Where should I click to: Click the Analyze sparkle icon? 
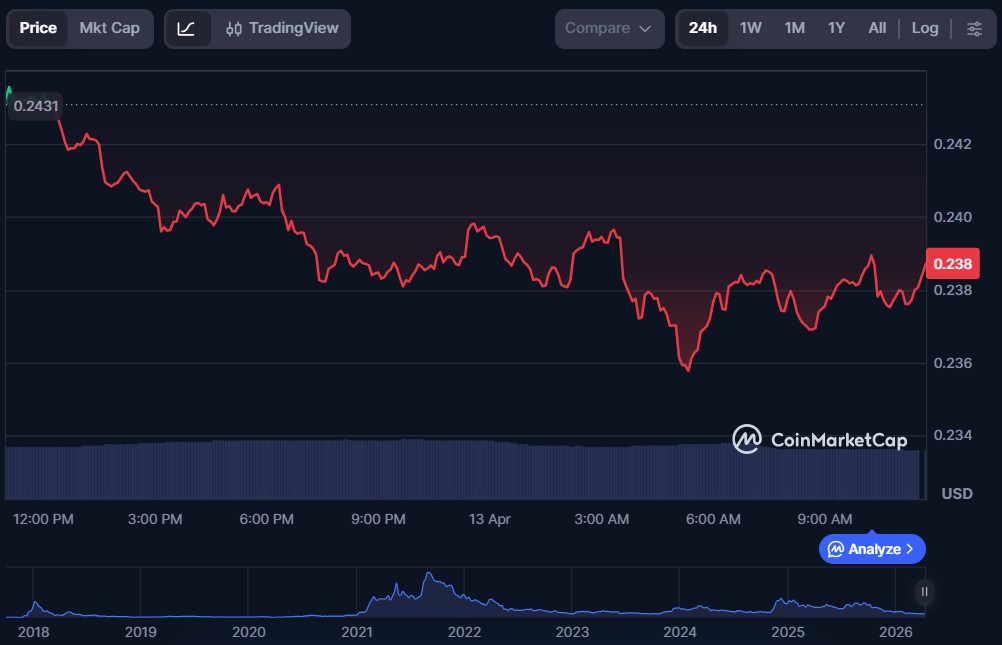point(835,549)
